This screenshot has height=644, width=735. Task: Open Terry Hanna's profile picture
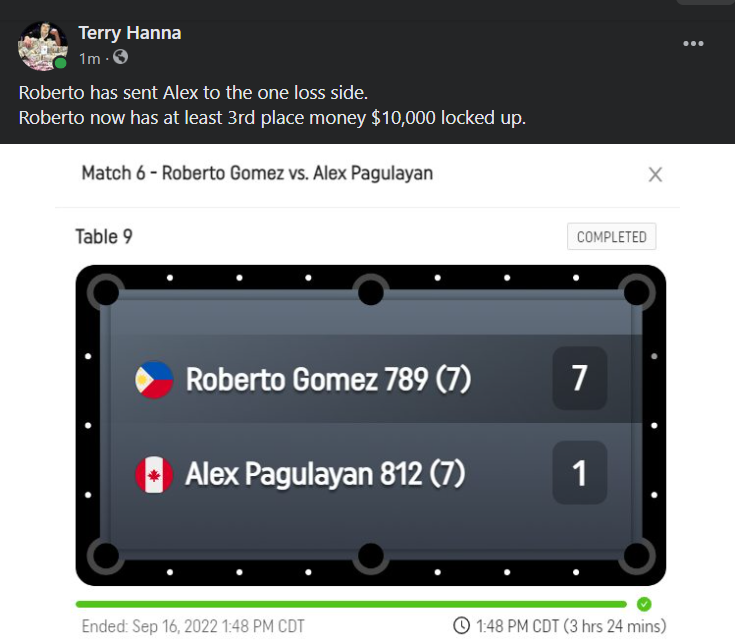click(x=42, y=45)
